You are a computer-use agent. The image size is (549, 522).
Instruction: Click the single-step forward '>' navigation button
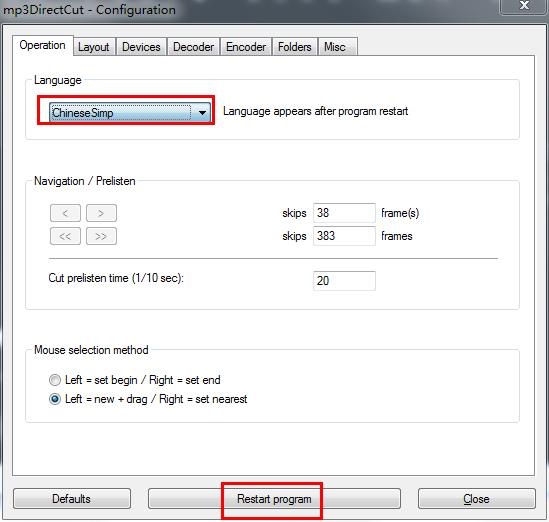click(x=101, y=213)
